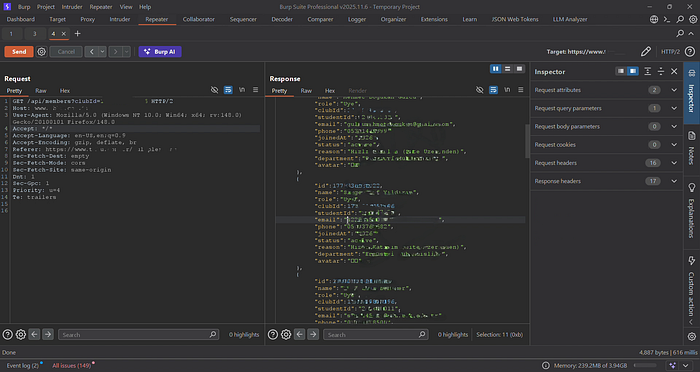This screenshot has width=700, height=372.
Task: Click the Burp AI button
Action: pyautogui.click(x=160, y=52)
